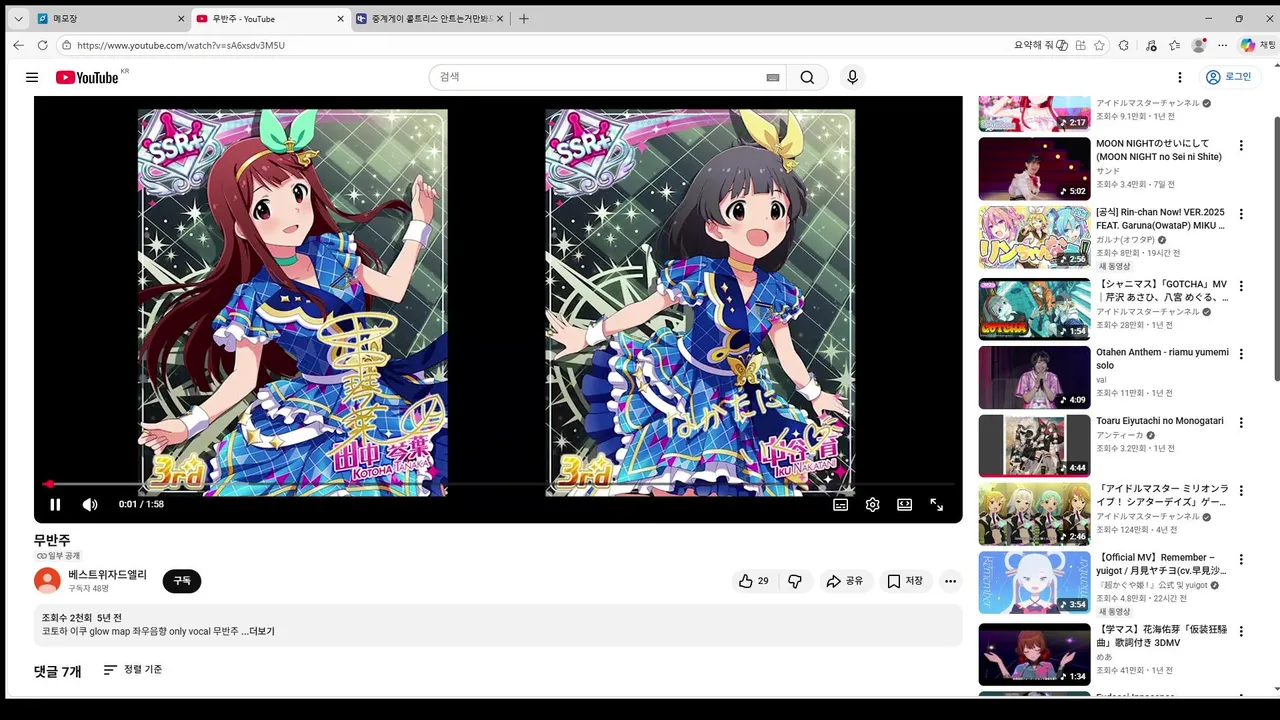Viewport: 1280px width, 720px height.
Task: Like the video (29 likes)
Action: coord(754,581)
